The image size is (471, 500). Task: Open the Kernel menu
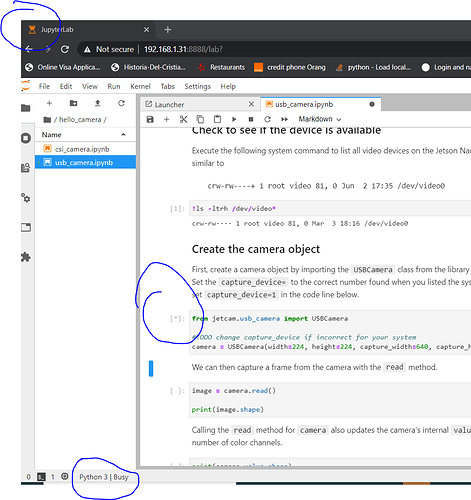coord(140,87)
